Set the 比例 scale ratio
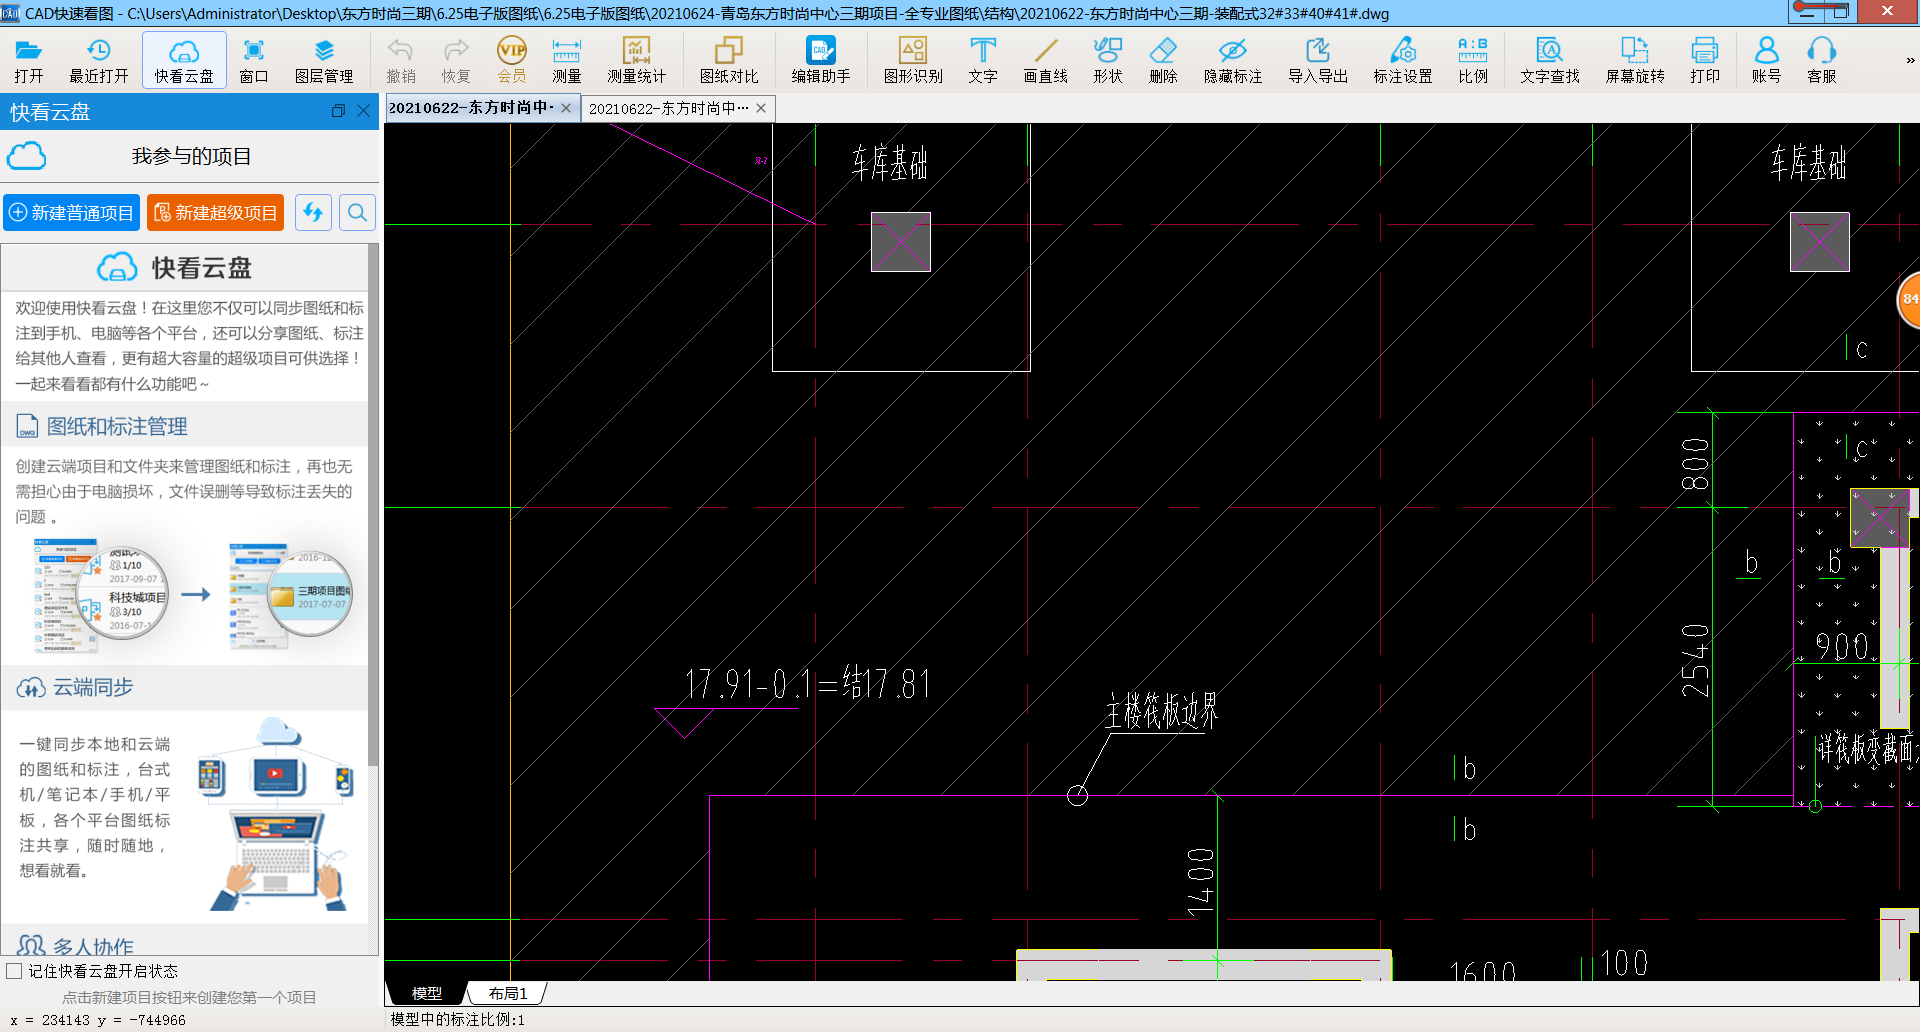Viewport: 1920px width, 1032px height. pos(1473,60)
